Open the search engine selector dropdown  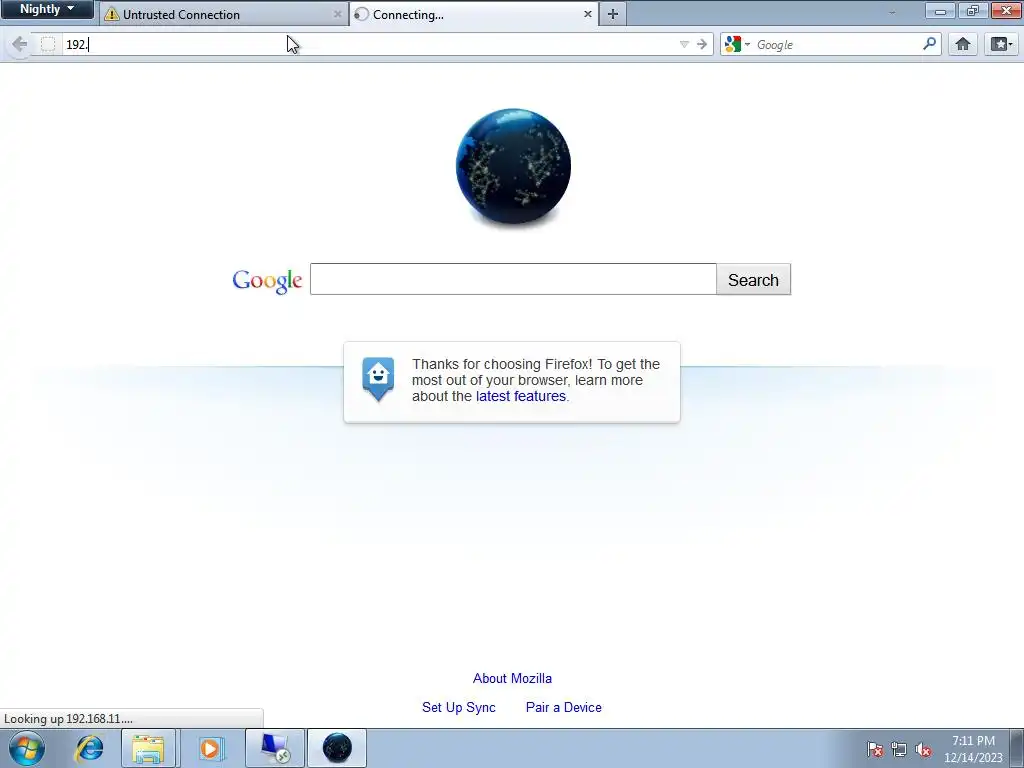(737, 44)
